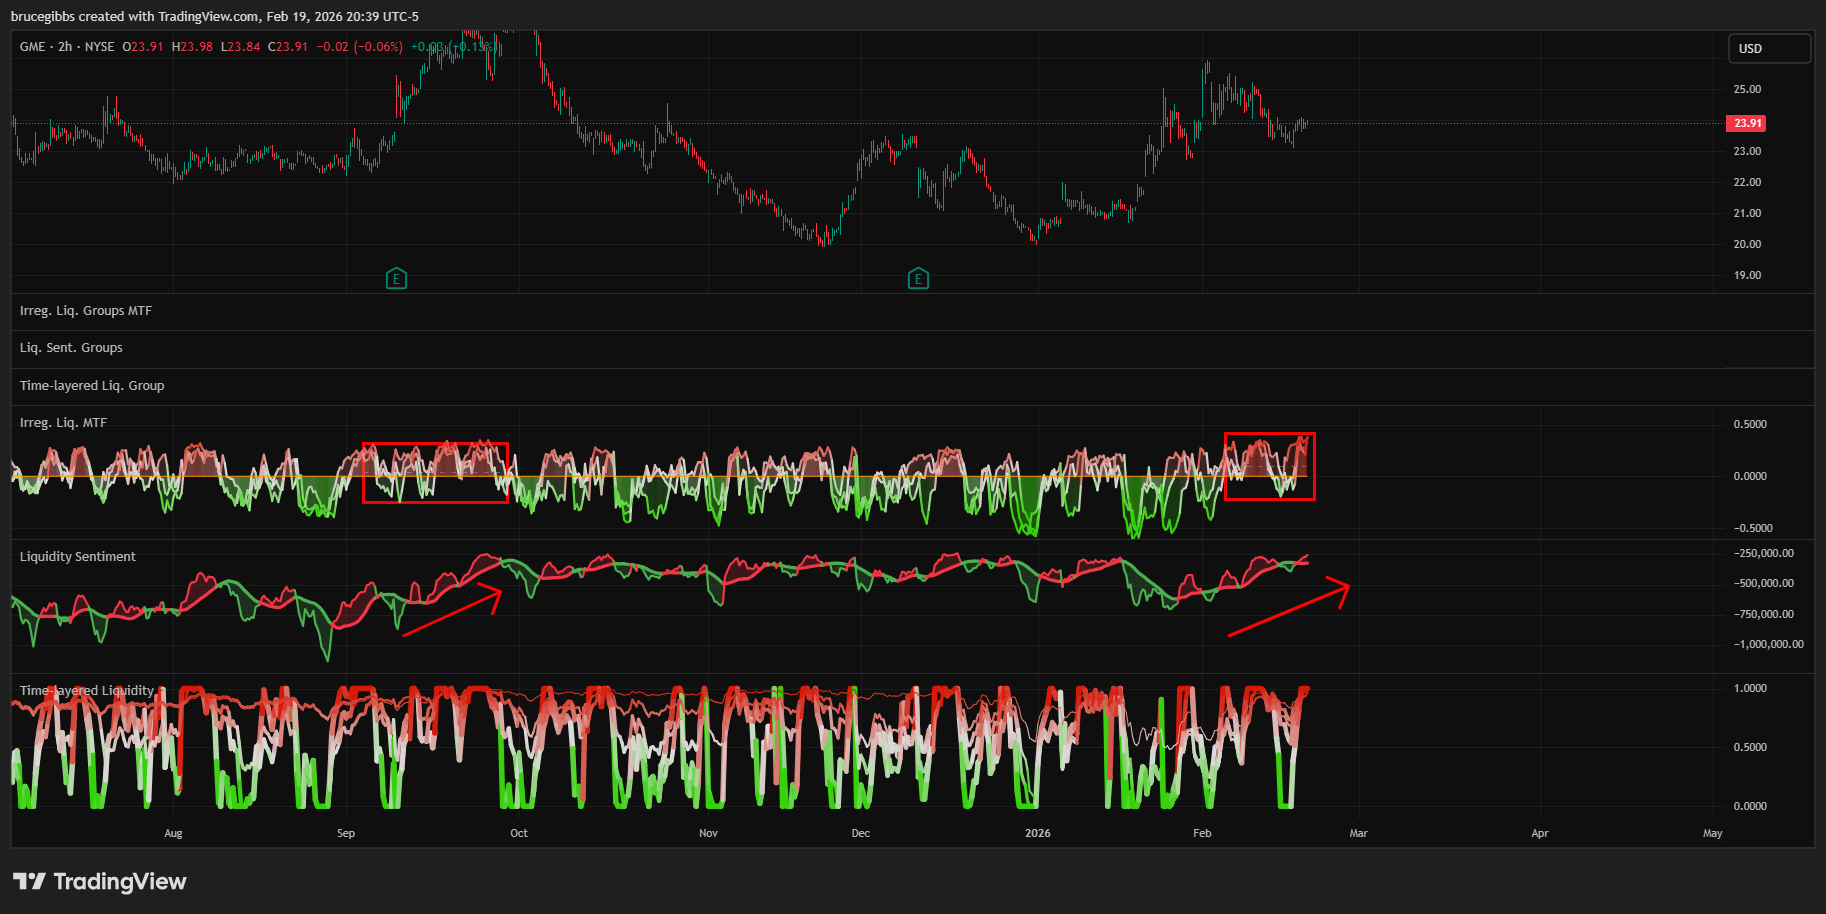Click the brucegibbs TradingView.com attribution text
Image resolution: width=1826 pixels, height=914 pixels.
[x=214, y=16]
